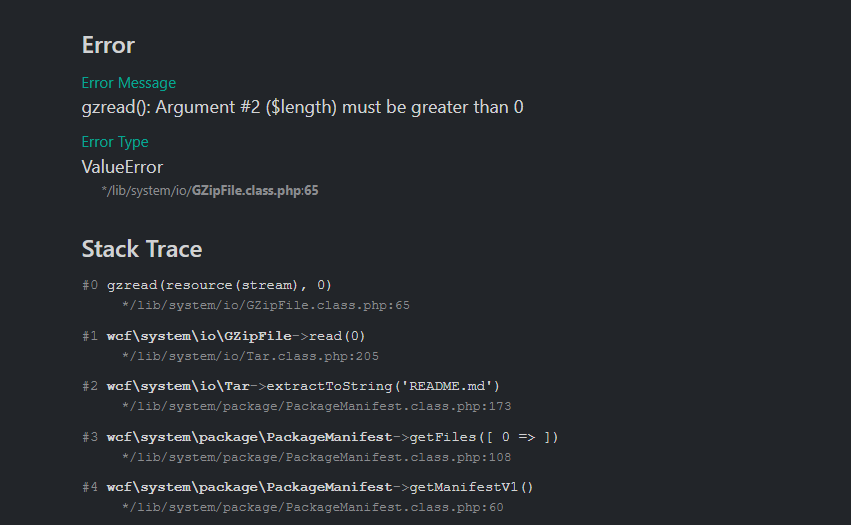Click stack frame number #1
Screen dimensions: 851x525
point(91,336)
